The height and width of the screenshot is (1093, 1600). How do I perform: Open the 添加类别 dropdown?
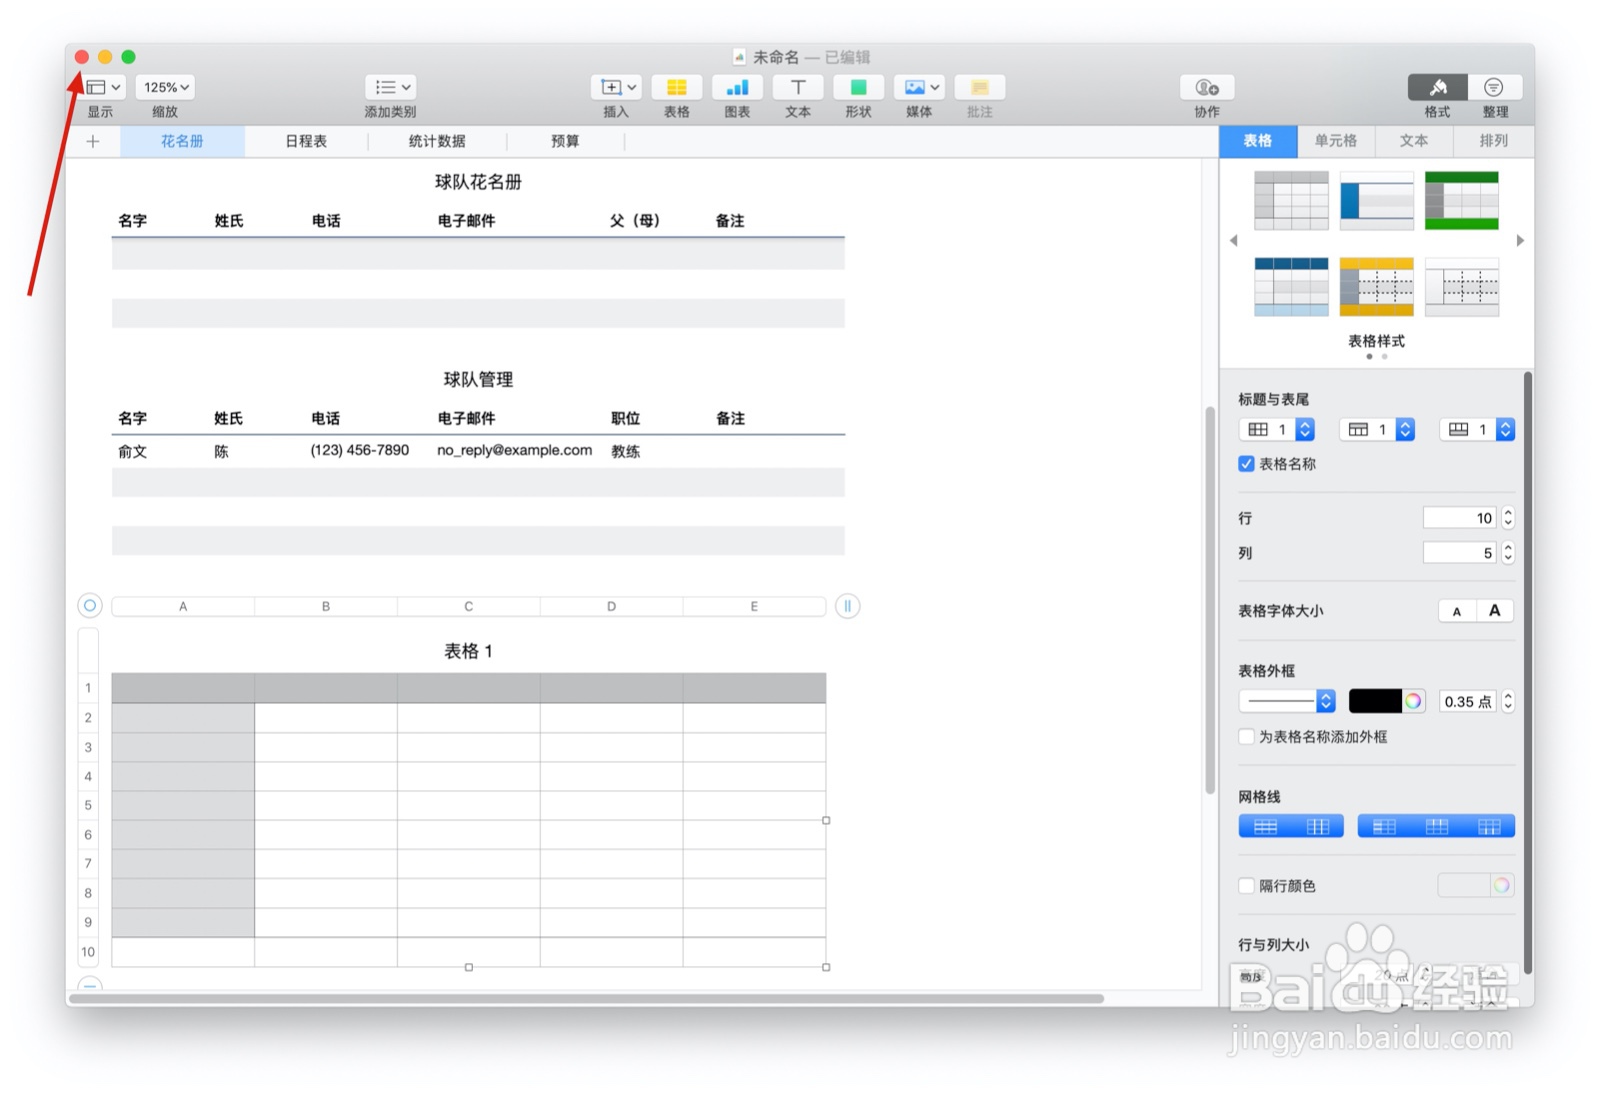[x=390, y=87]
